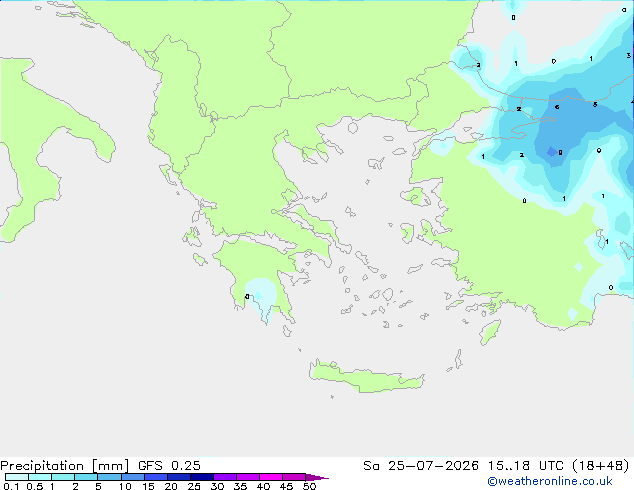
Task: Click the '25' legend scale label
Action: pos(194,486)
